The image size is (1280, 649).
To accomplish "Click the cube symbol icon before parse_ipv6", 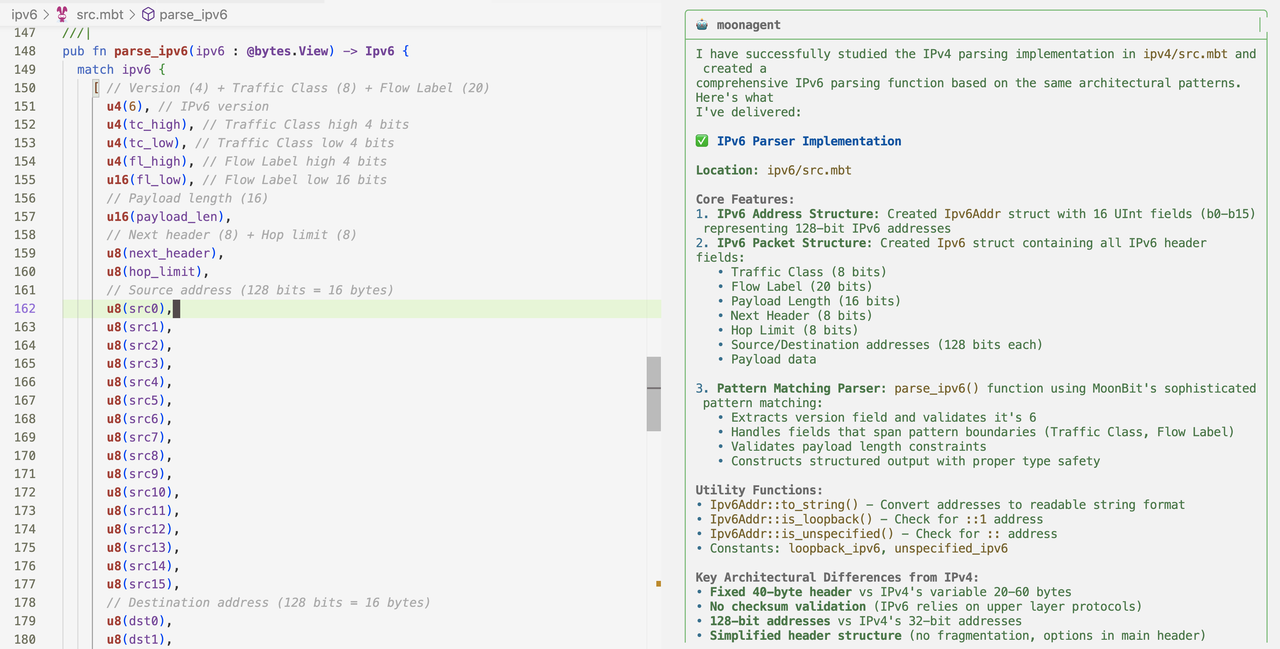I will [x=148, y=14].
